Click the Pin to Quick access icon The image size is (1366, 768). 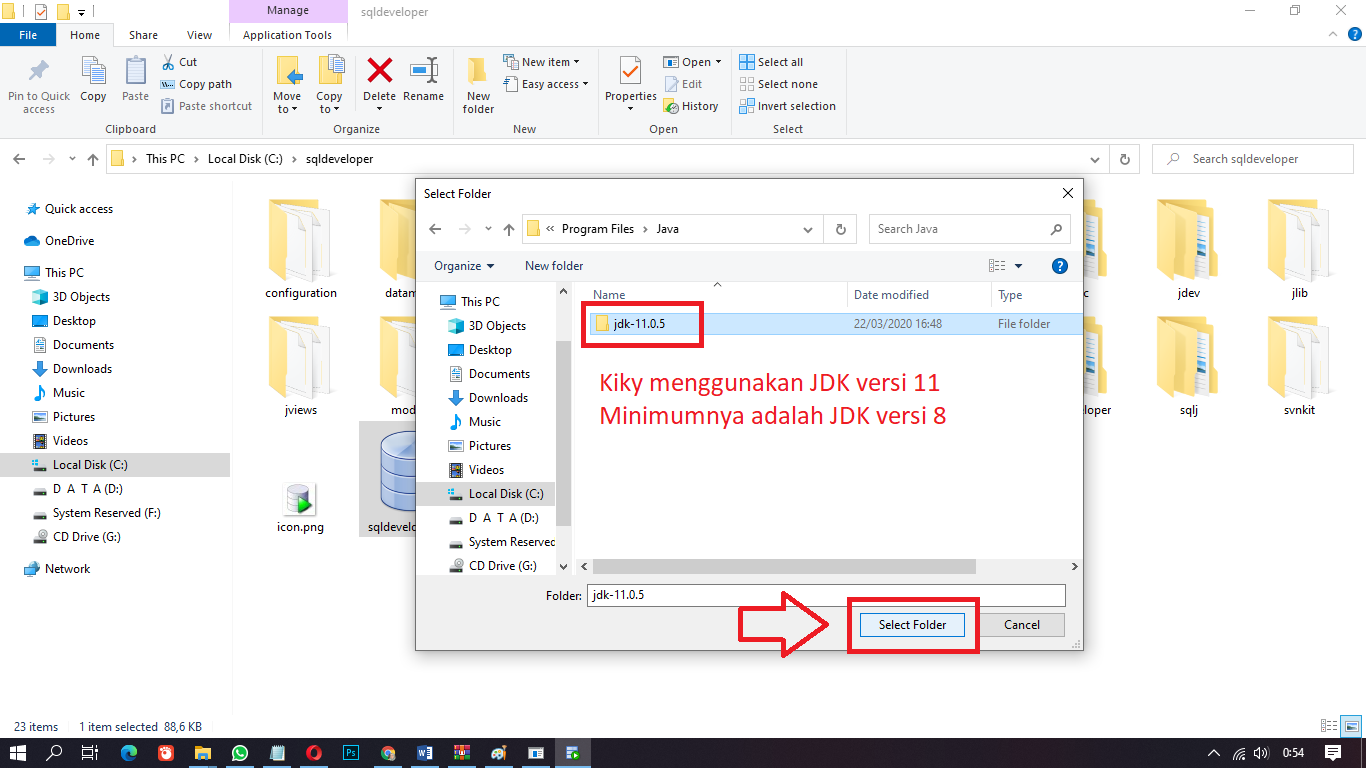coord(38,80)
